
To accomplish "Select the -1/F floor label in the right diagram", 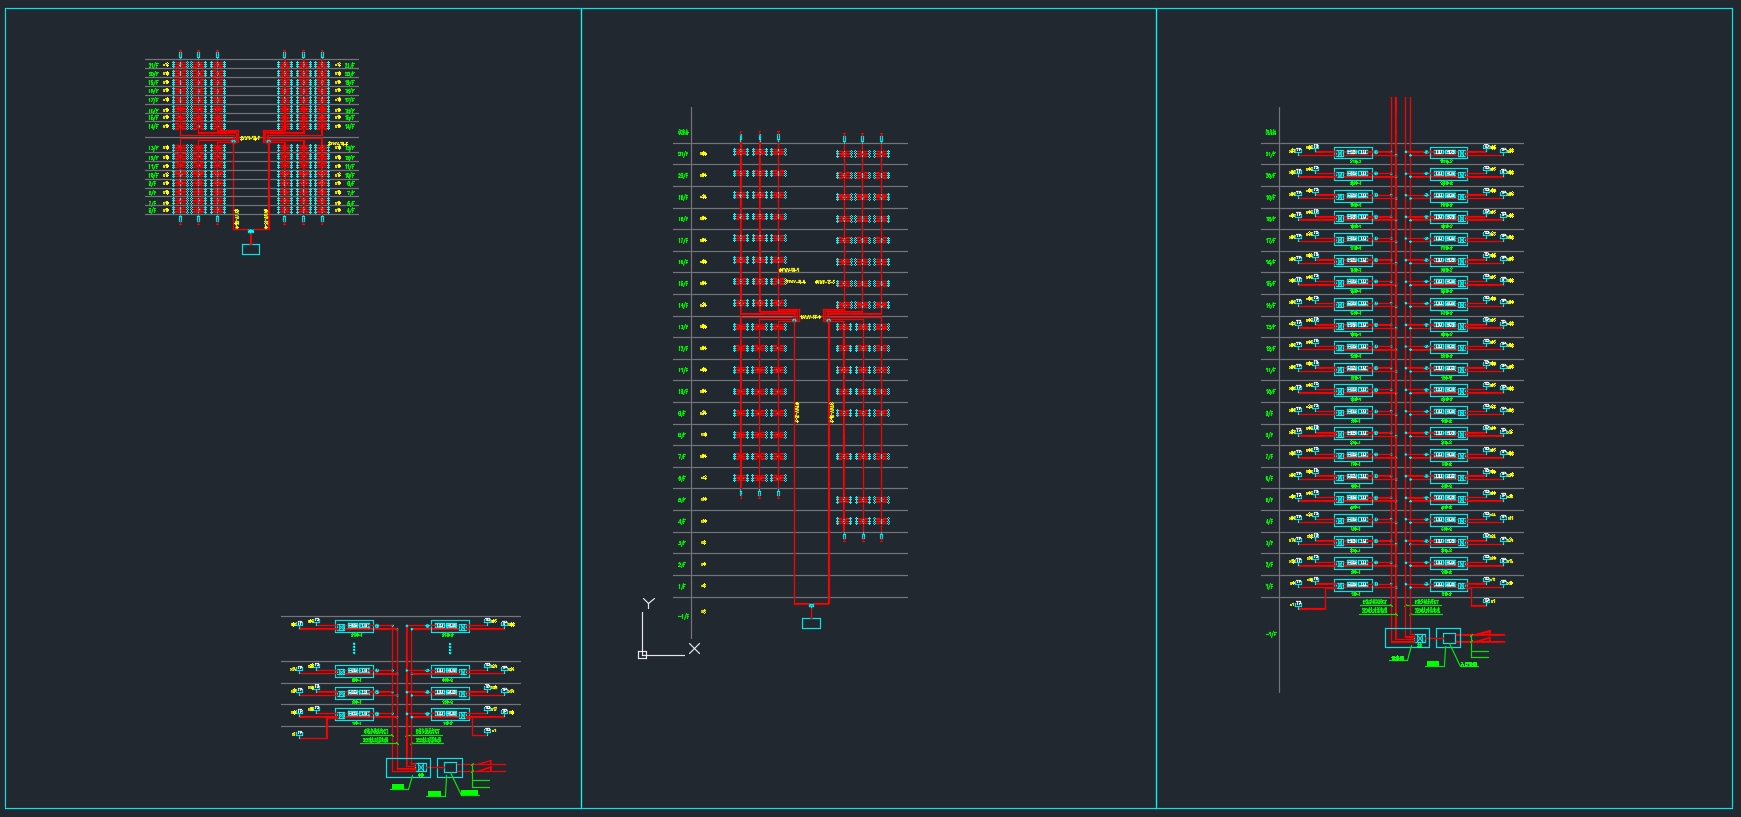I will click(x=1270, y=634).
